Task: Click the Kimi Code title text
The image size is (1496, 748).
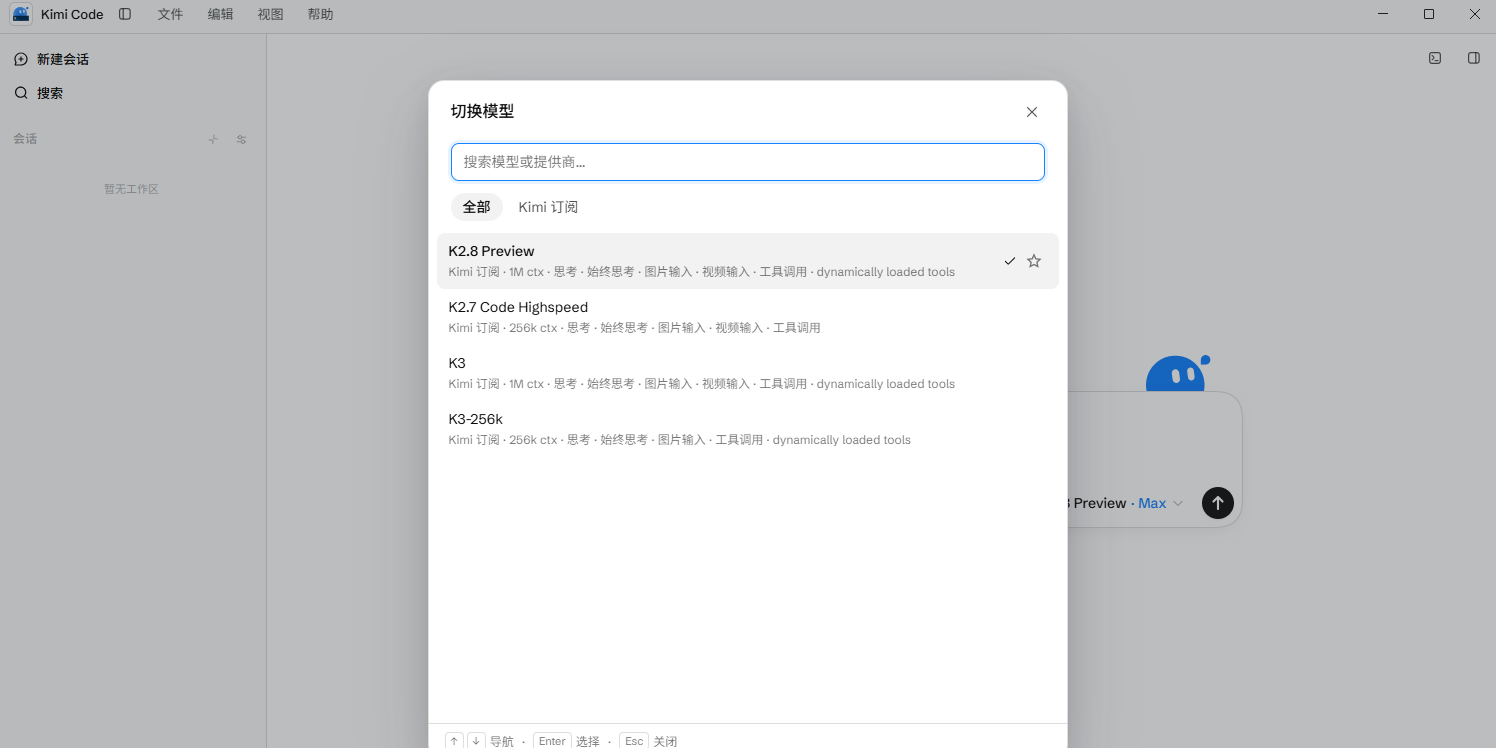Action: tap(72, 14)
